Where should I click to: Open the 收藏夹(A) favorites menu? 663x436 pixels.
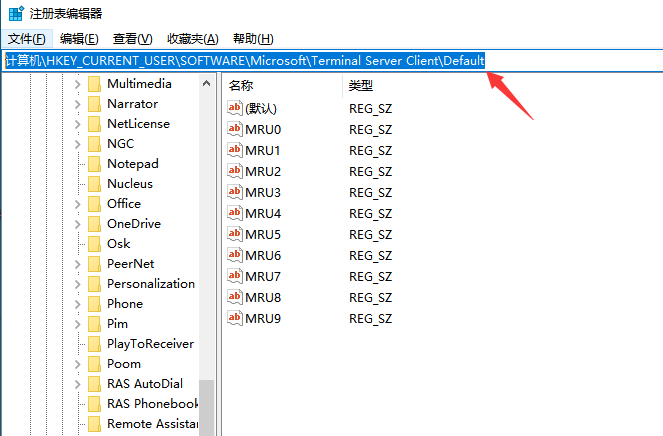point(192,39)
